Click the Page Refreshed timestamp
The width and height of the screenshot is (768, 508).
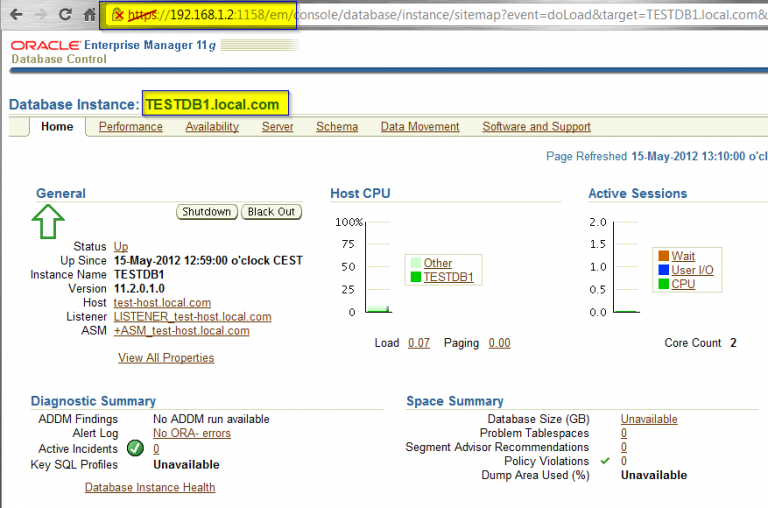[699, 156]
